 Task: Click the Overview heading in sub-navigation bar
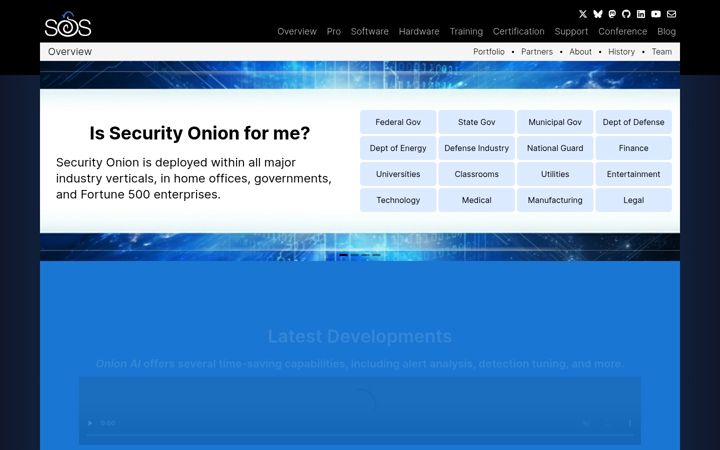point(70,52)
